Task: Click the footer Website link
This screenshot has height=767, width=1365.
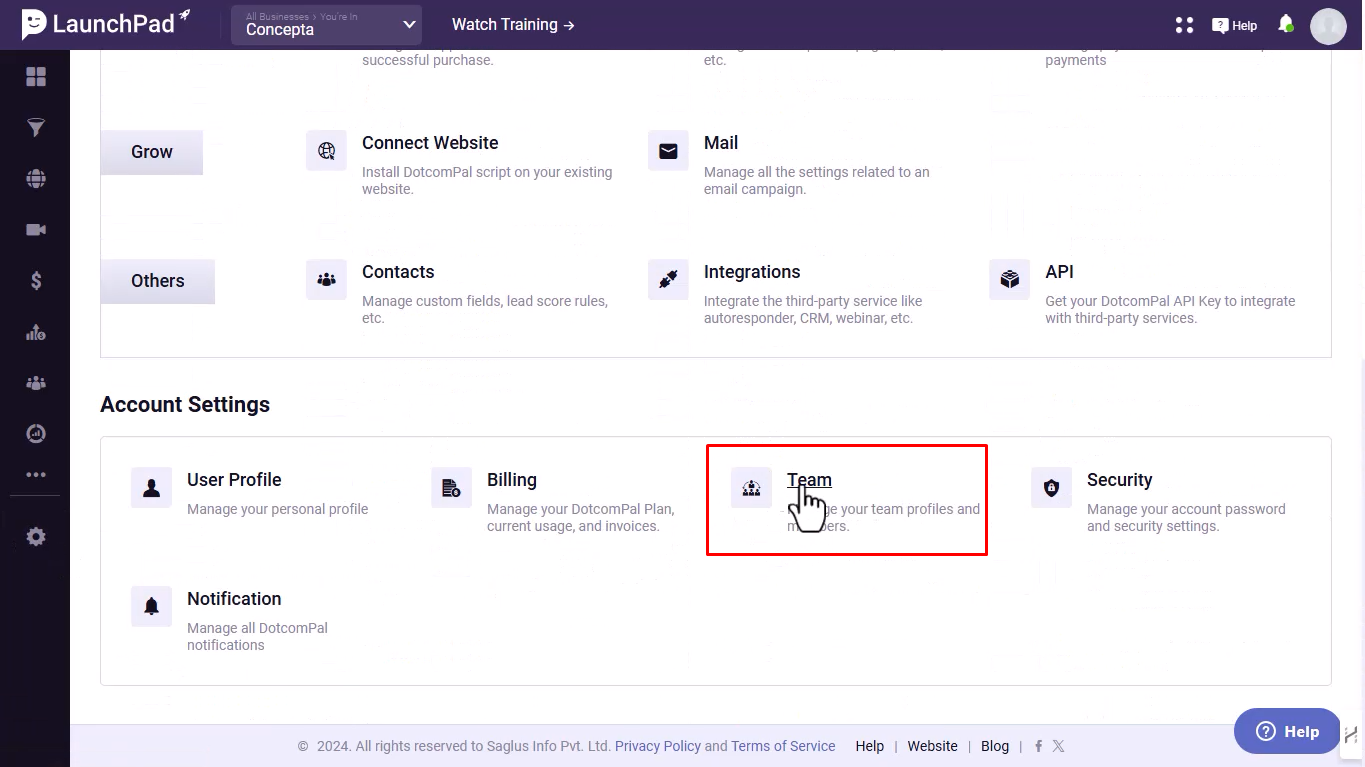Action: click(x=933, y=746)
